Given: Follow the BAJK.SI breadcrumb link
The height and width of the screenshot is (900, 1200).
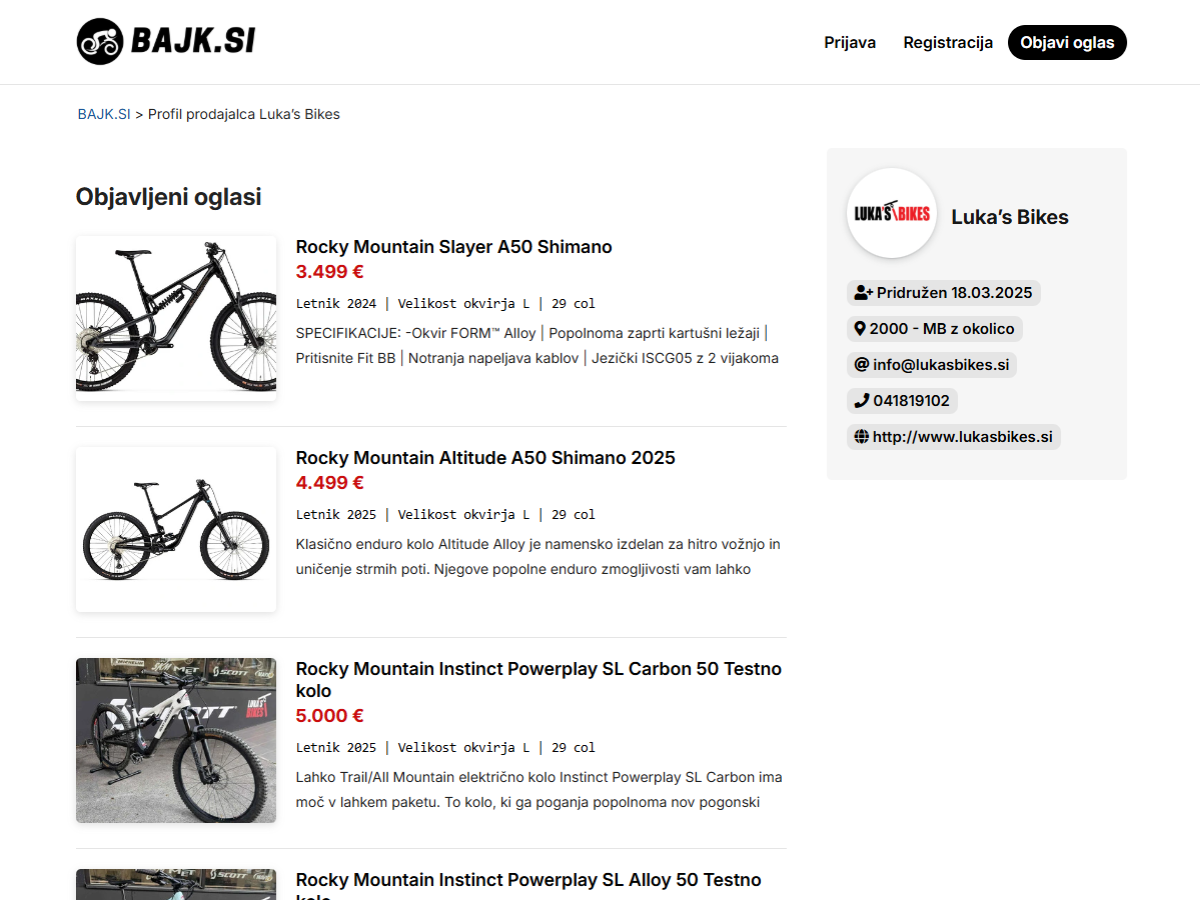Looking at the screenshot, I should point(104,114).
